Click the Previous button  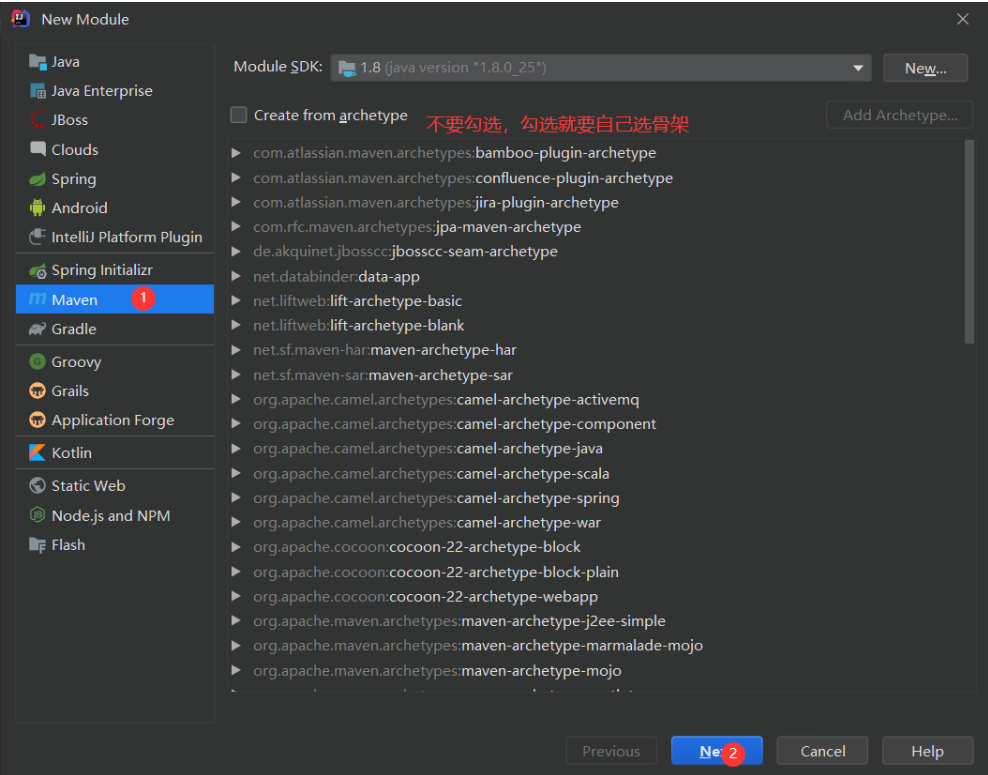pyautogui.click(x=611, y=751)
